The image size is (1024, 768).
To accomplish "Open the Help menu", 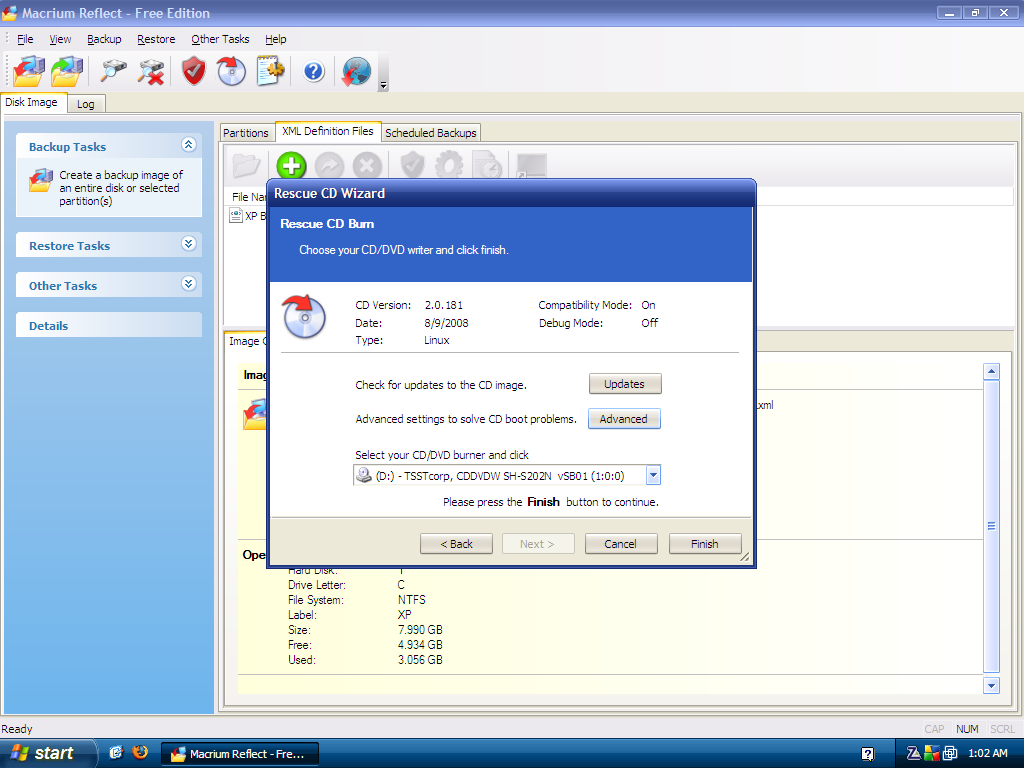I will [x=276, y=39].
